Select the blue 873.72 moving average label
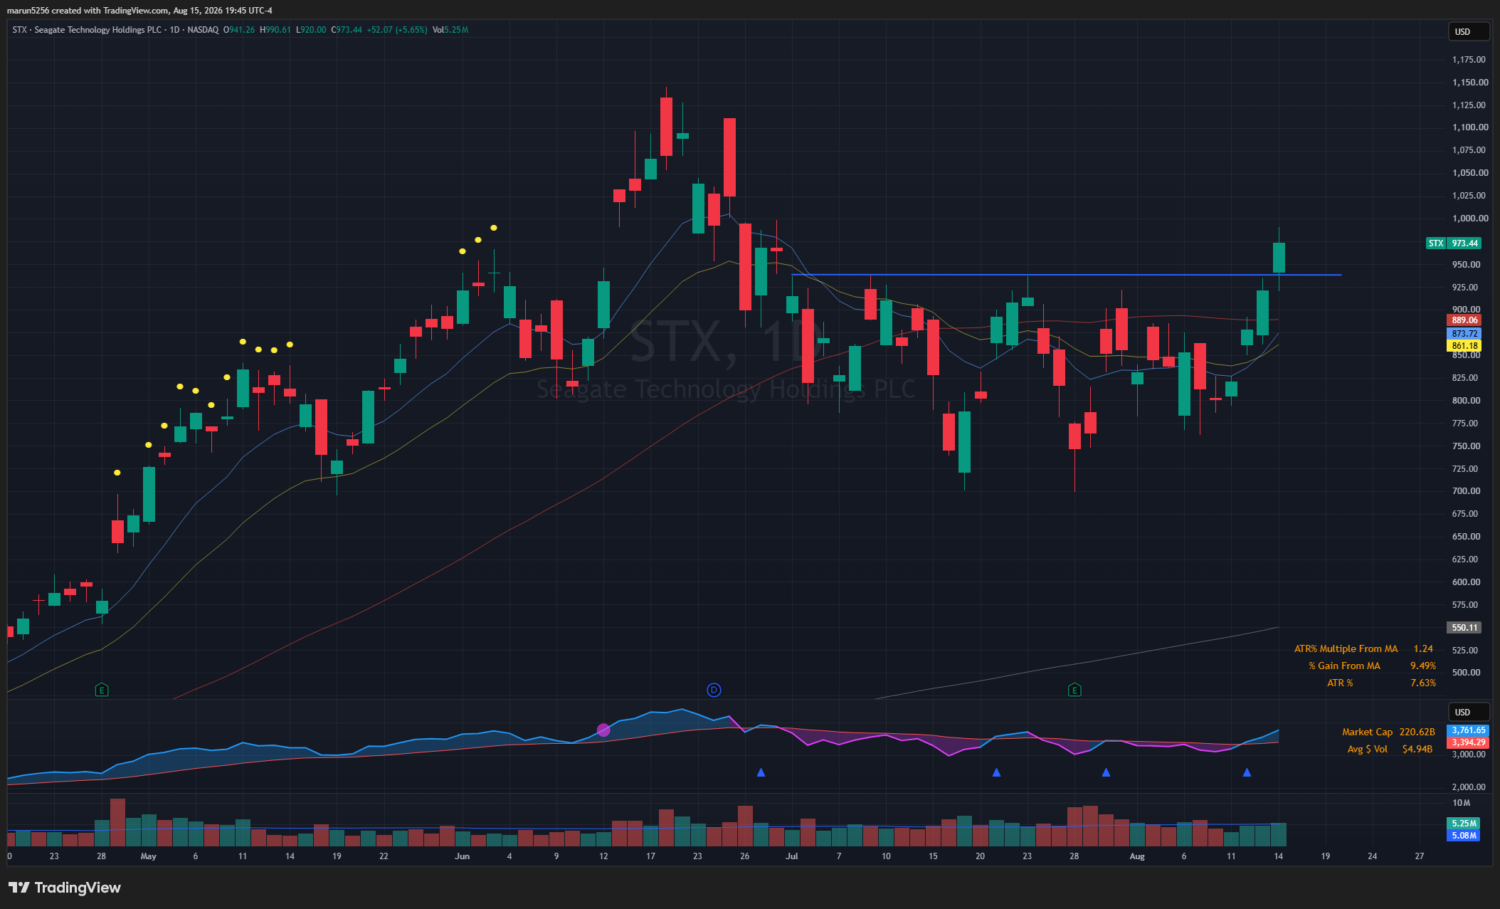This screenshot has height=909, width=1500. [1464, 334]
